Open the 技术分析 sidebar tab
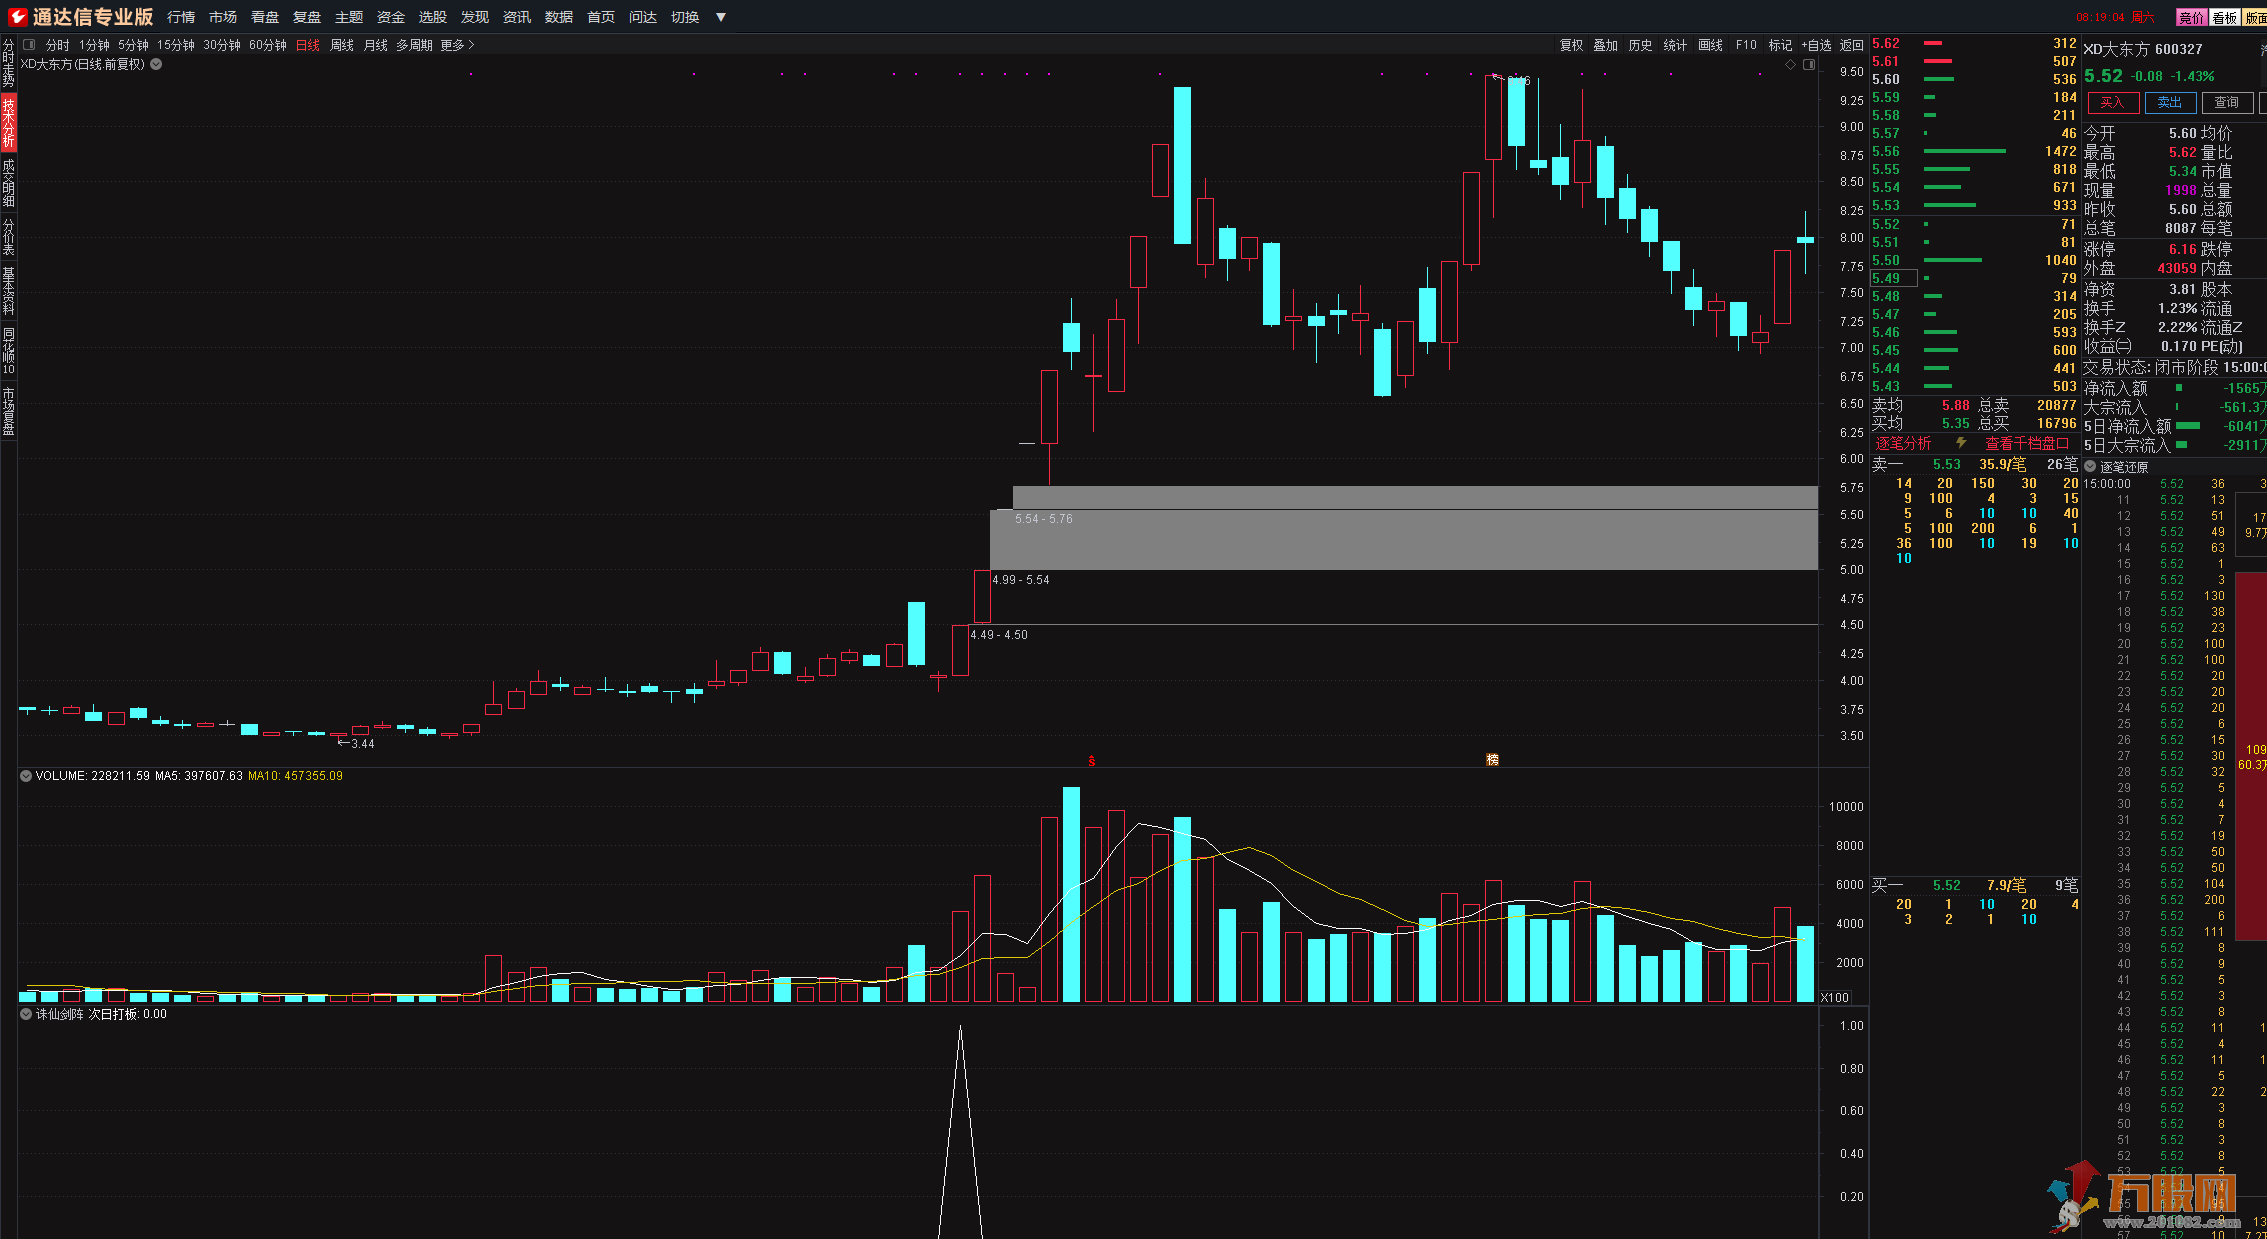 pos(8,122)
